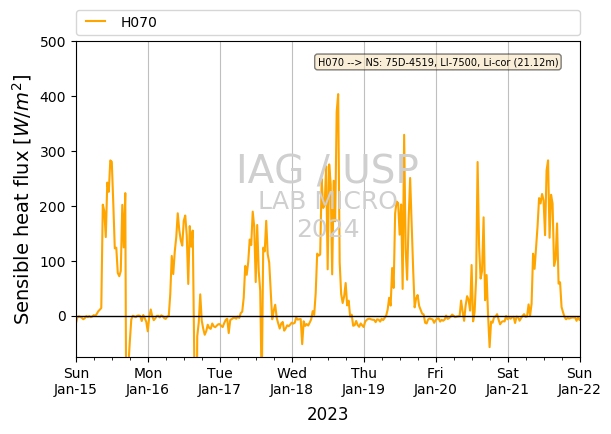Click the Thu Jan-19 date label
Screen dimensions: 611x434
pyautogui.click(x=364, y=381)
